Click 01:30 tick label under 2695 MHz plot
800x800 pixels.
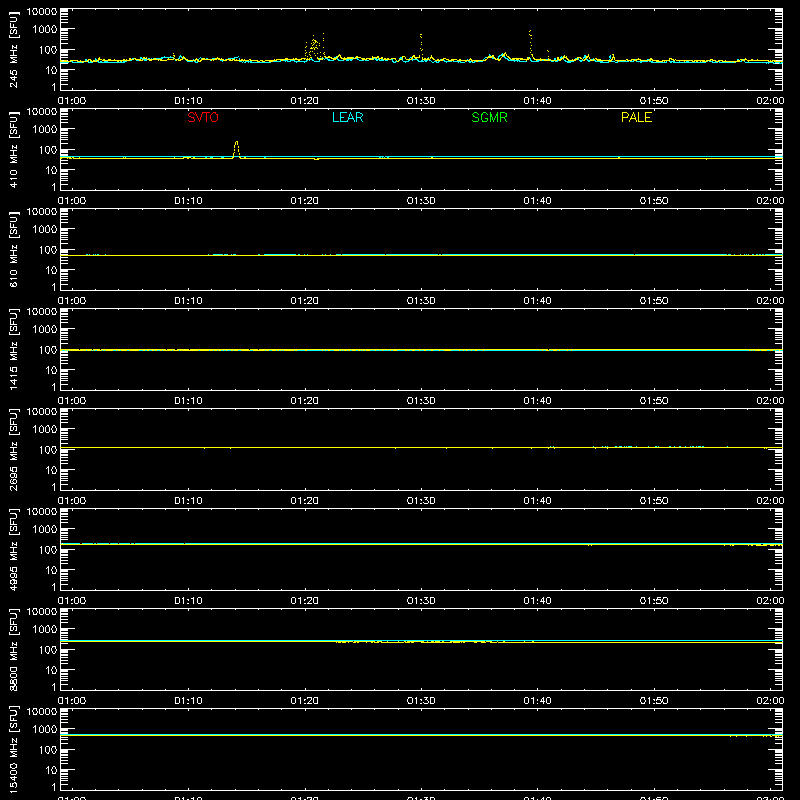(421, 501)
